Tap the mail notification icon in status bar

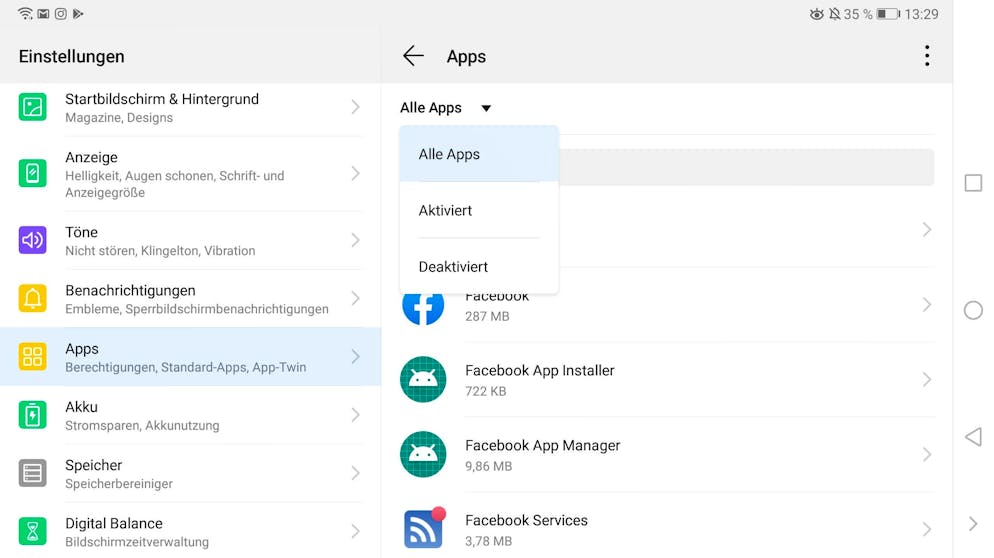tap(43, 14)
